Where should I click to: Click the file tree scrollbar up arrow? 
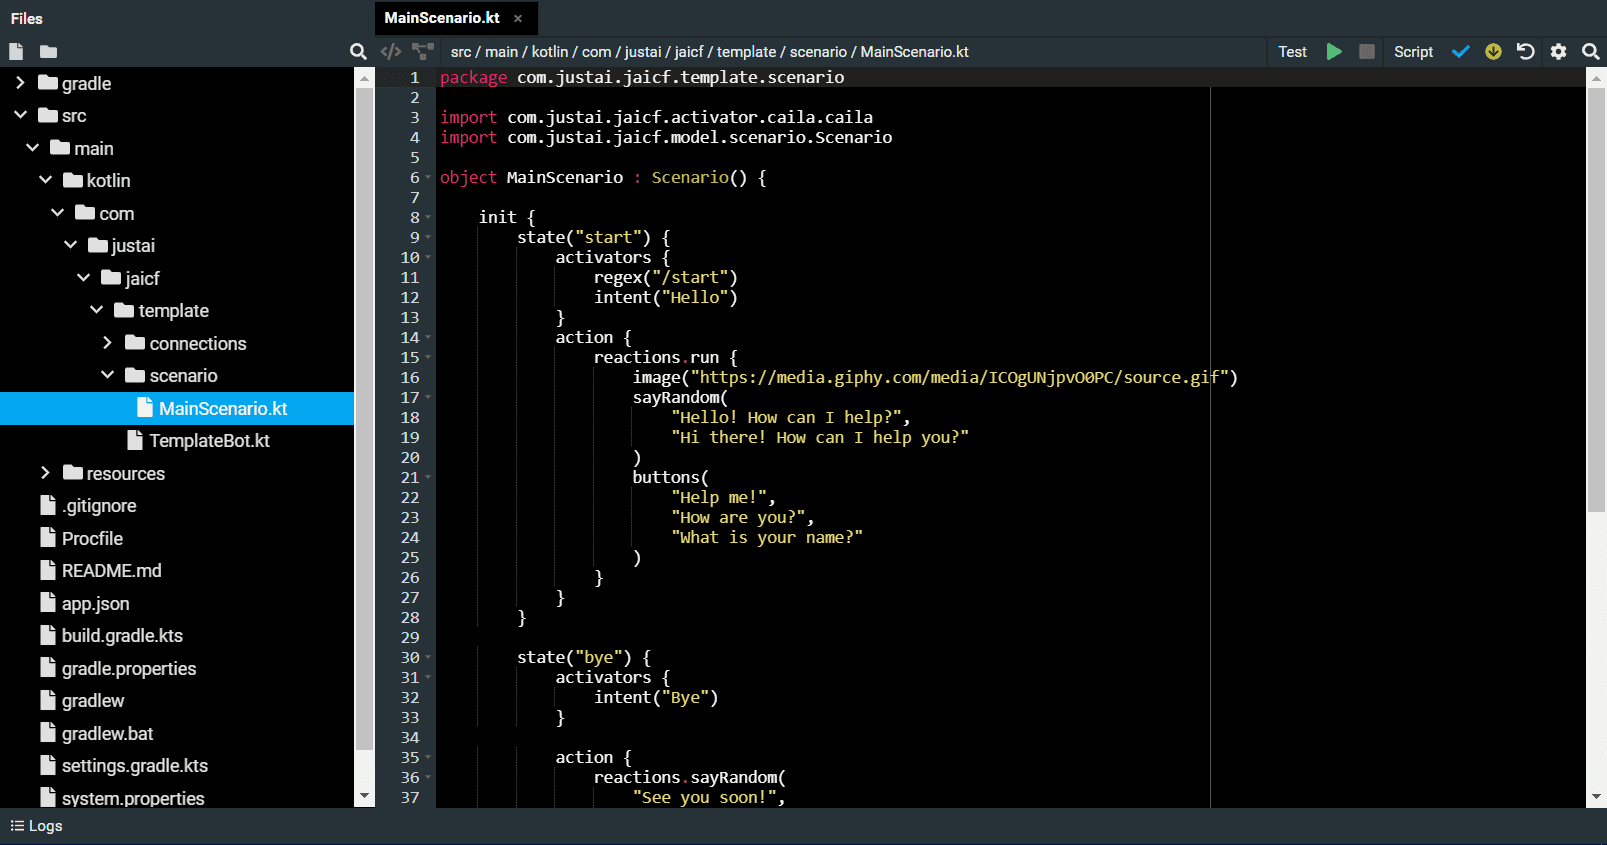[x=364, y=78]
